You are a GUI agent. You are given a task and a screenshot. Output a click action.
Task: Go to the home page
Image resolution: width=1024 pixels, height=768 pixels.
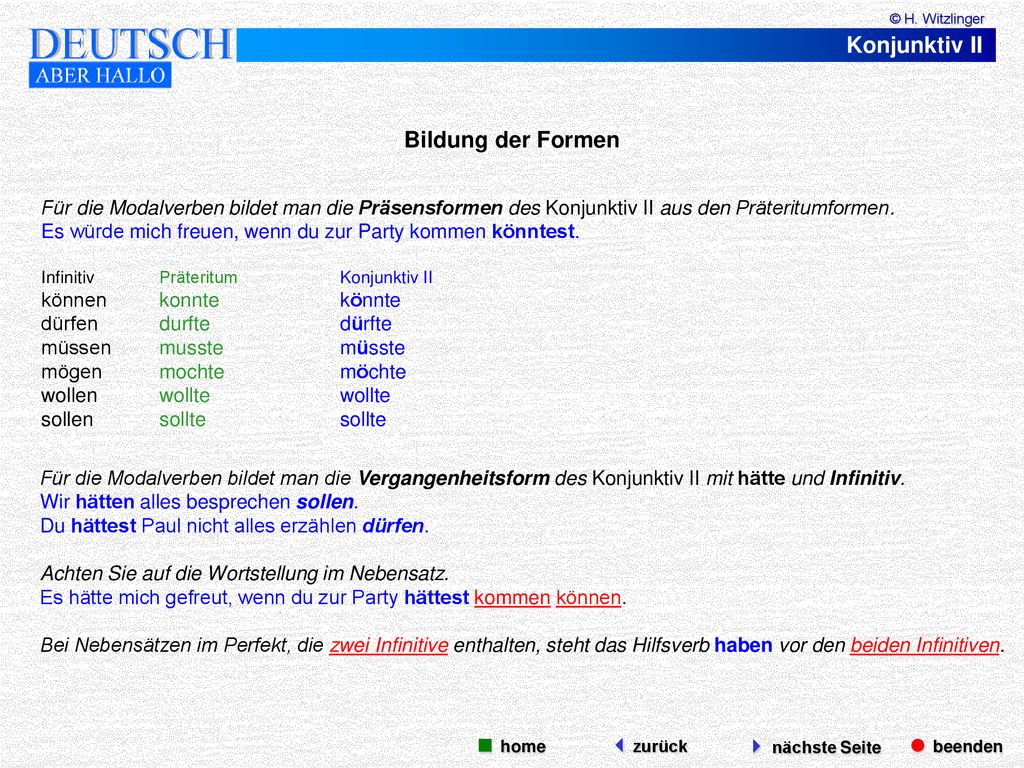[522, 746]
